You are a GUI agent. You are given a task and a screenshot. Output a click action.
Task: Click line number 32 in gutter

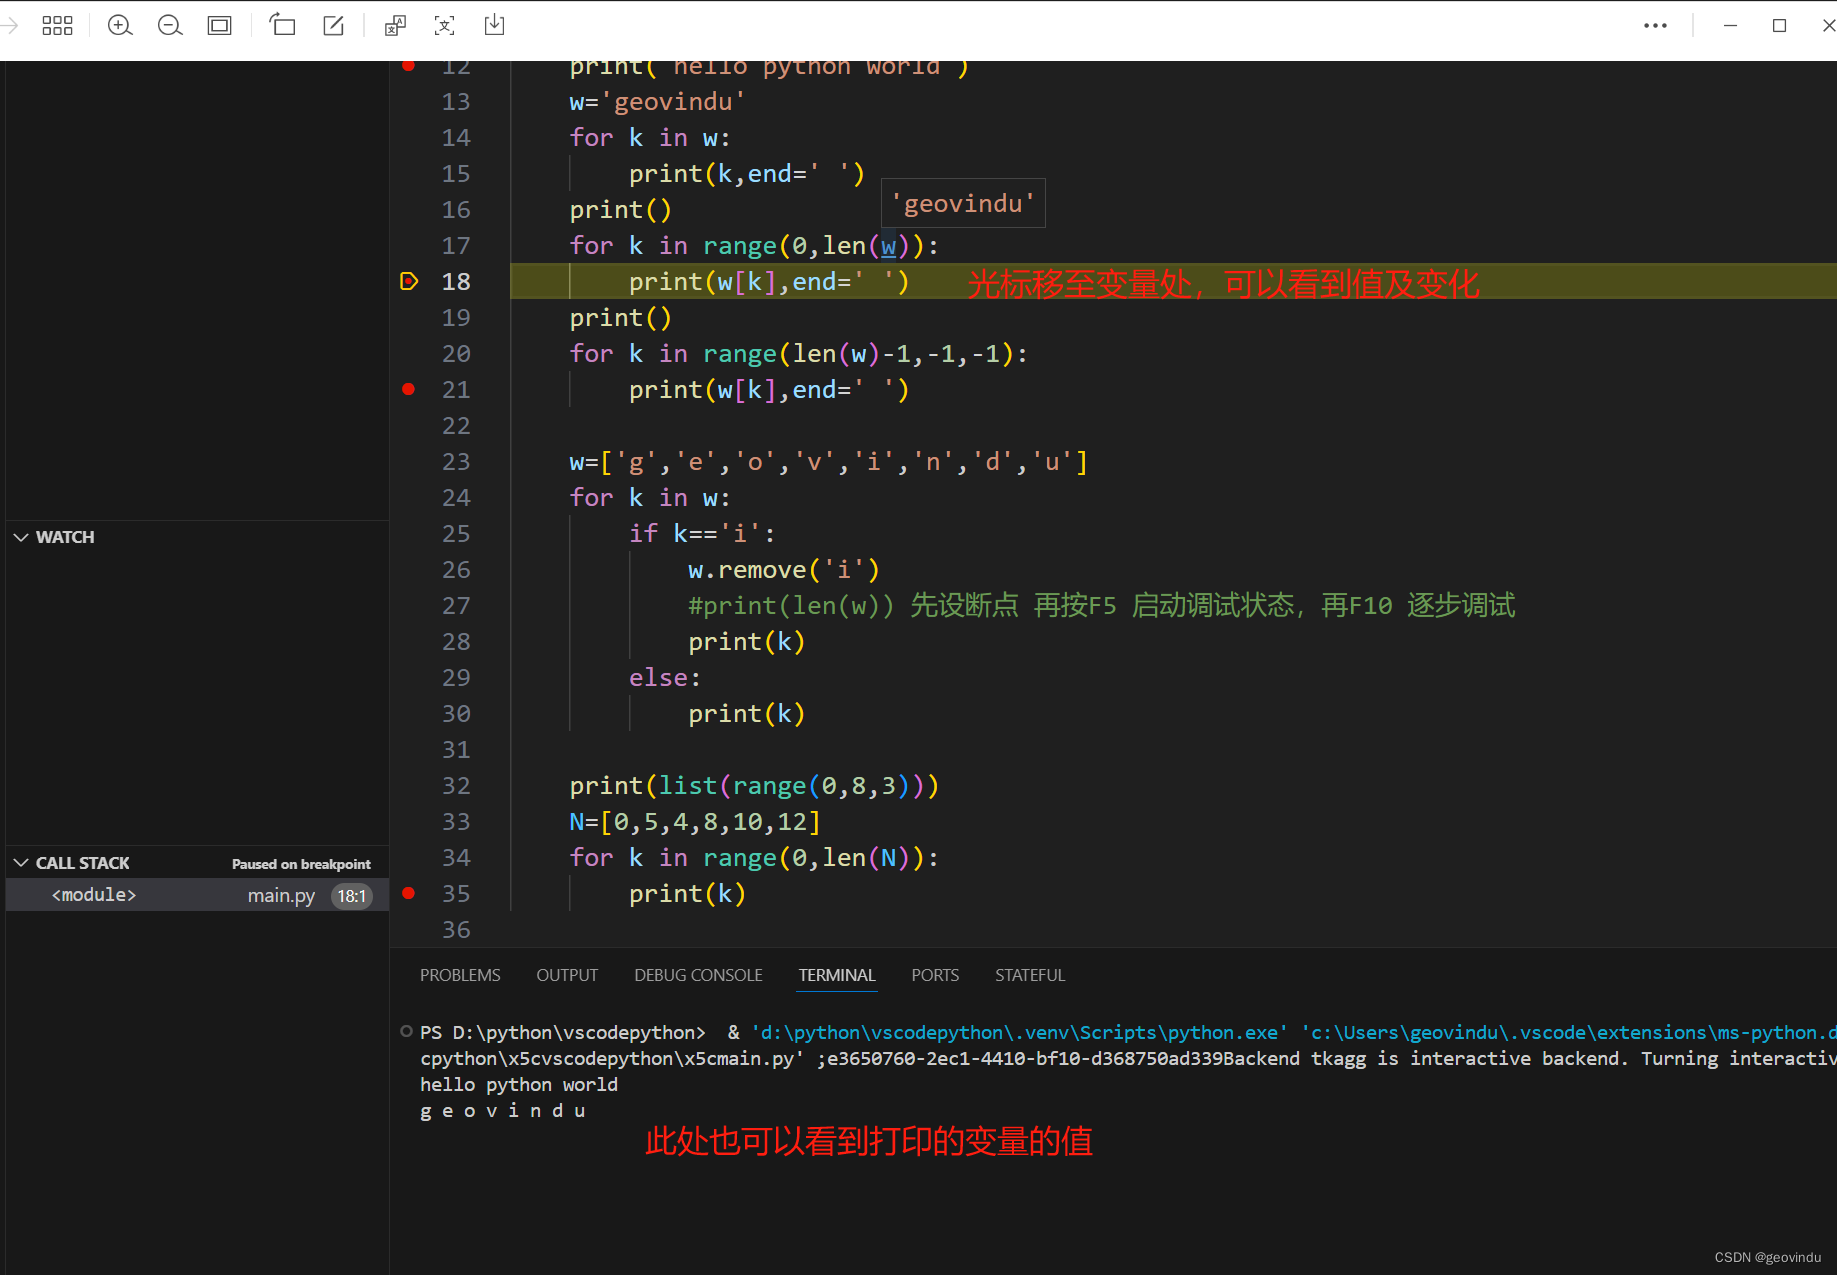pyautogui.click(x=456, y=786)
